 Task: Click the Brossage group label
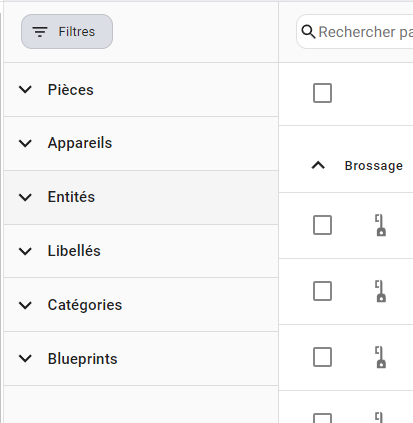click(374, 166)
